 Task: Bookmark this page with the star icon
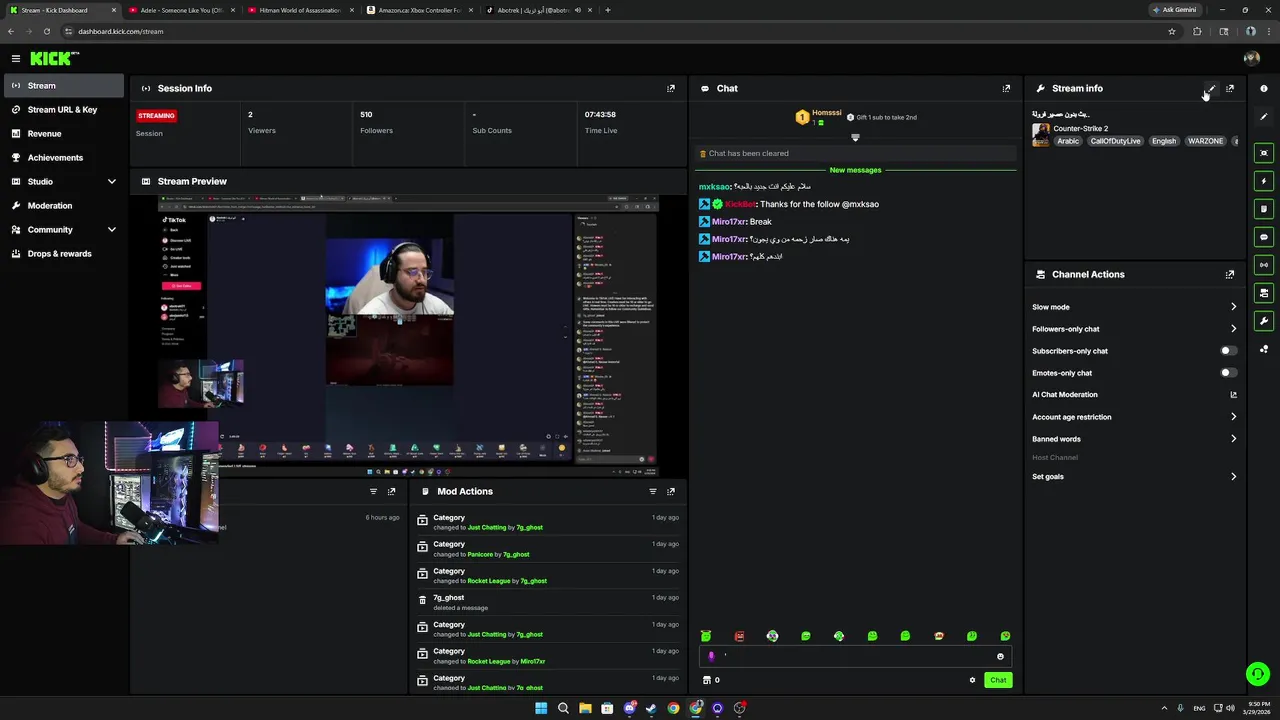(1172, 31)
